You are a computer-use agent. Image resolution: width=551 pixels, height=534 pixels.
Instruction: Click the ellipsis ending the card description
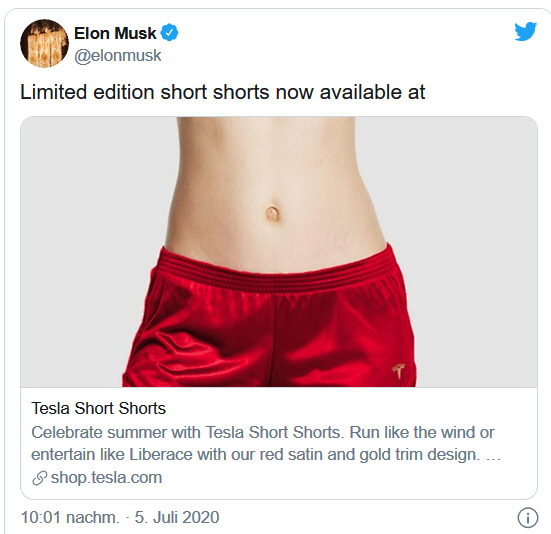click(x=493, y=456)
